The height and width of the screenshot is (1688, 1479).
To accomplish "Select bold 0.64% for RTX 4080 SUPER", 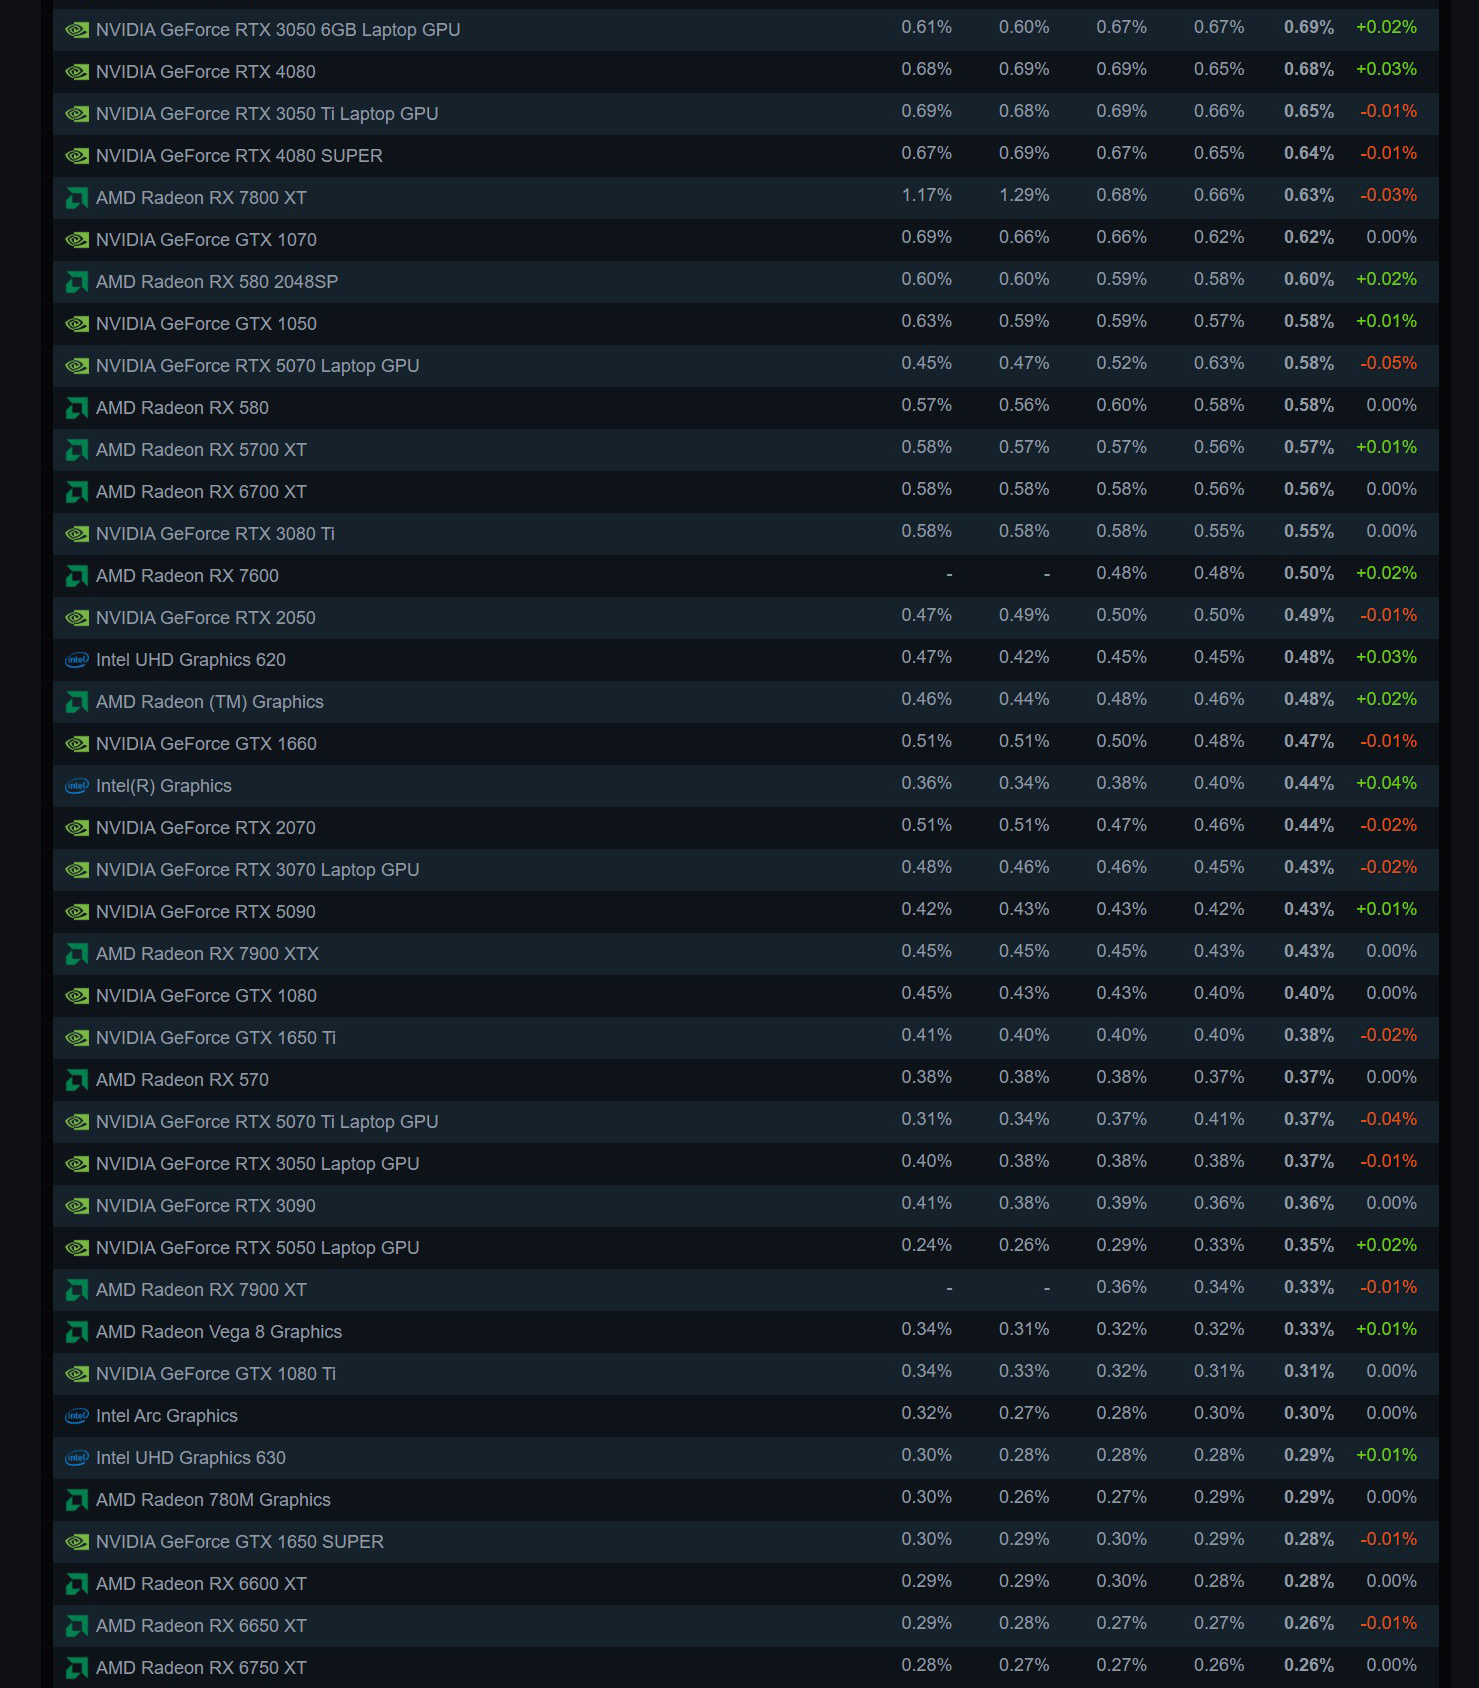I will pyautogui.click(x=1309, y=153).
